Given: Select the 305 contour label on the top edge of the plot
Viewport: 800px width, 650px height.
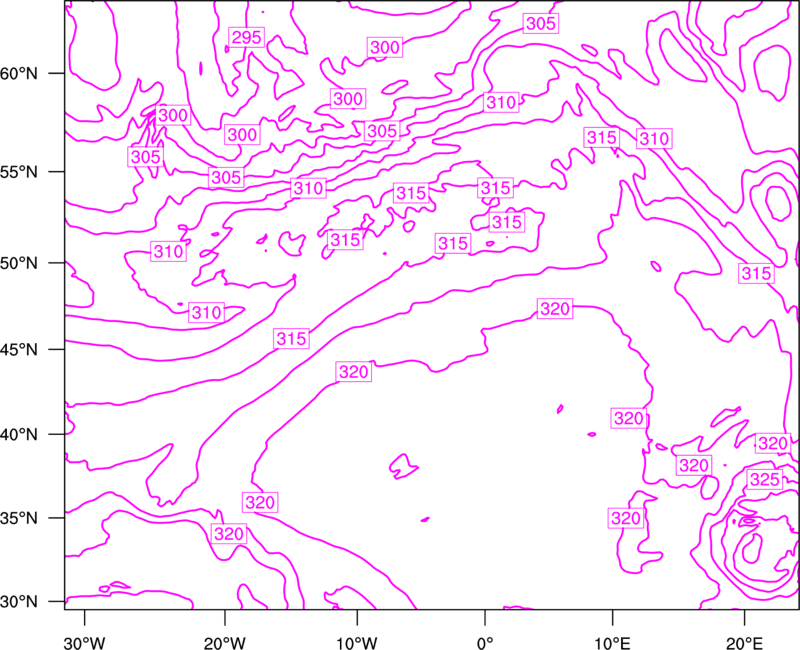Looking at the screenshot, I should point(540,23).
